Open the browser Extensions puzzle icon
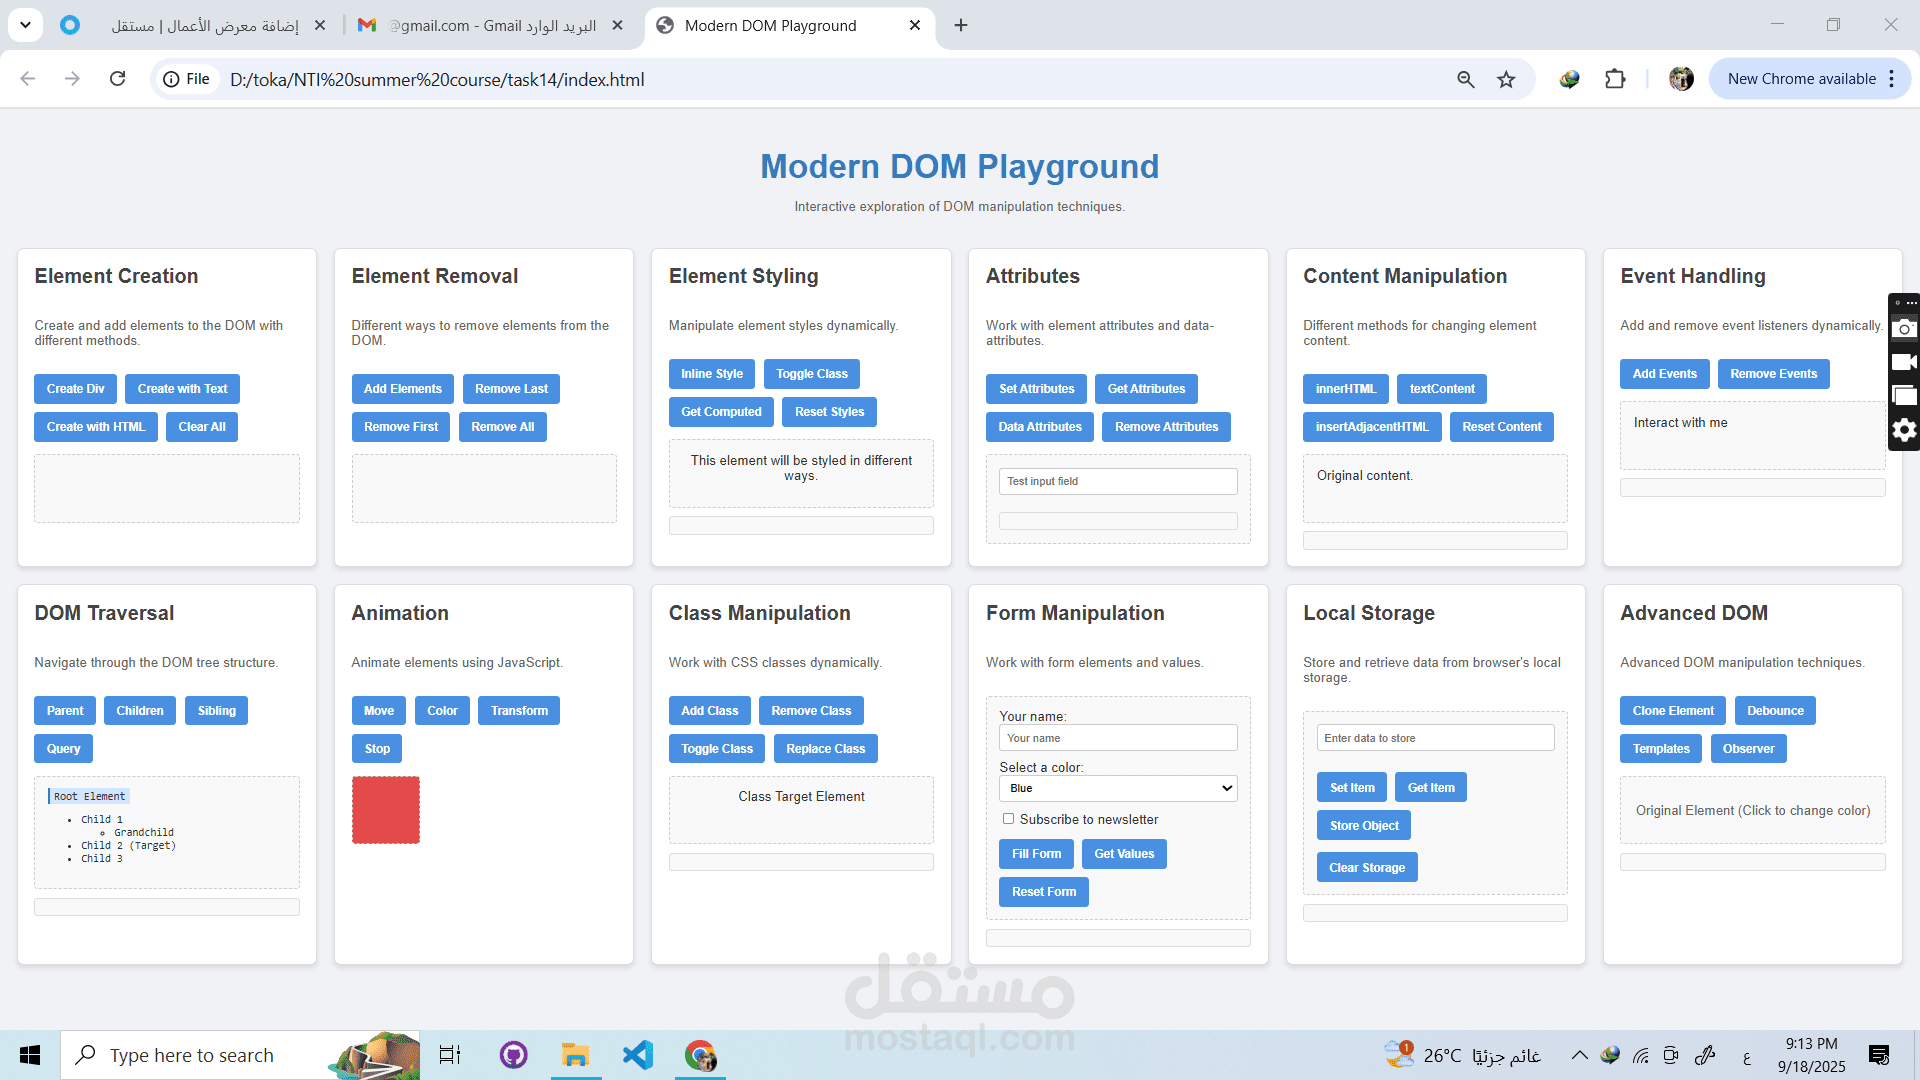1920x1080 pixels. click(x=1615, y=79)
